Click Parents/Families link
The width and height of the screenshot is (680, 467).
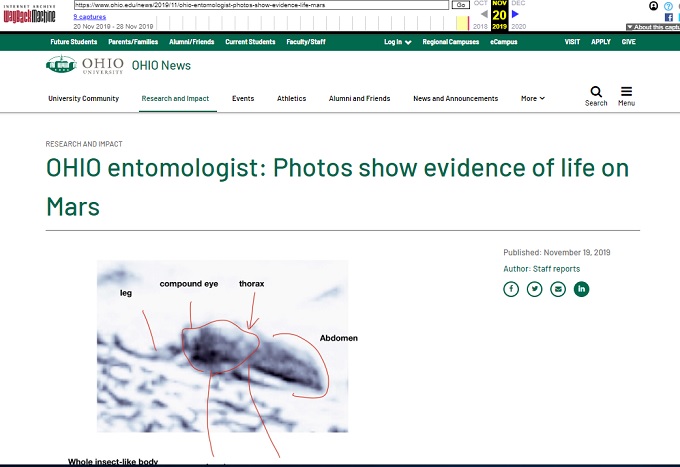pyautogui.click(x=133, y=42)
